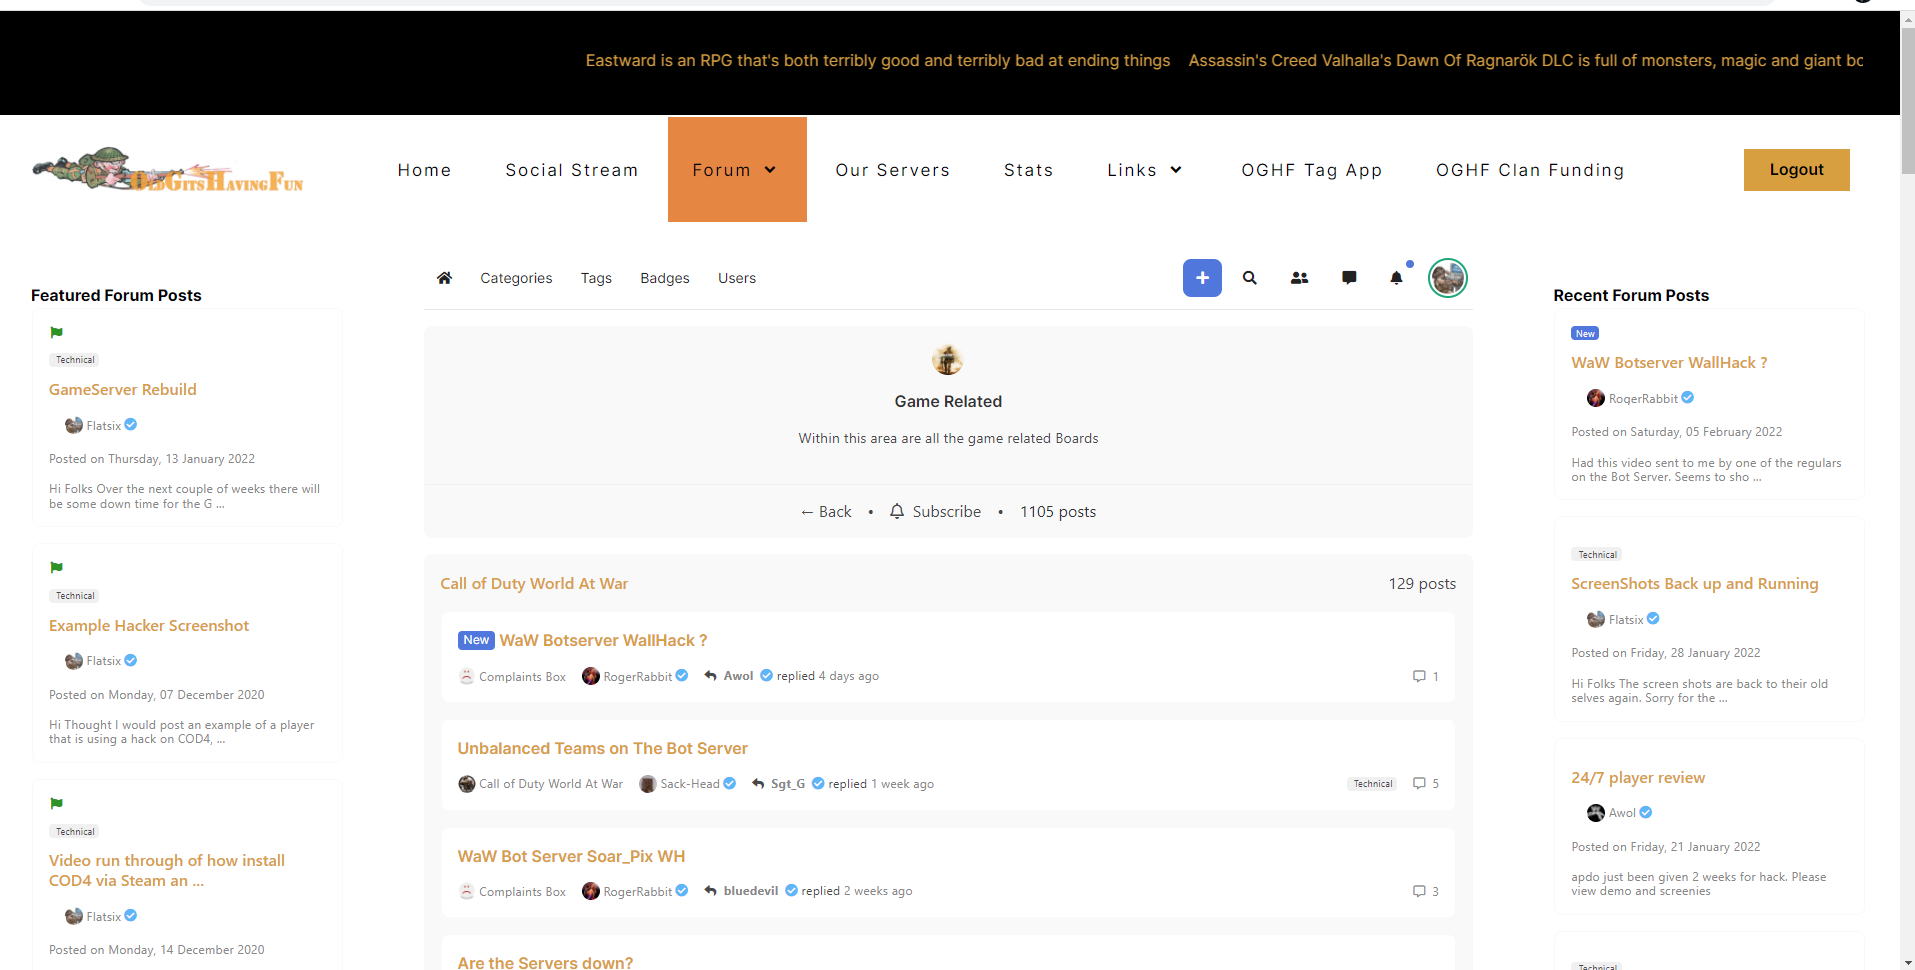Screen dimensions: 1915x970
Task: Open the forum search magnifier icon
Action: click(x=1249, y=278)
